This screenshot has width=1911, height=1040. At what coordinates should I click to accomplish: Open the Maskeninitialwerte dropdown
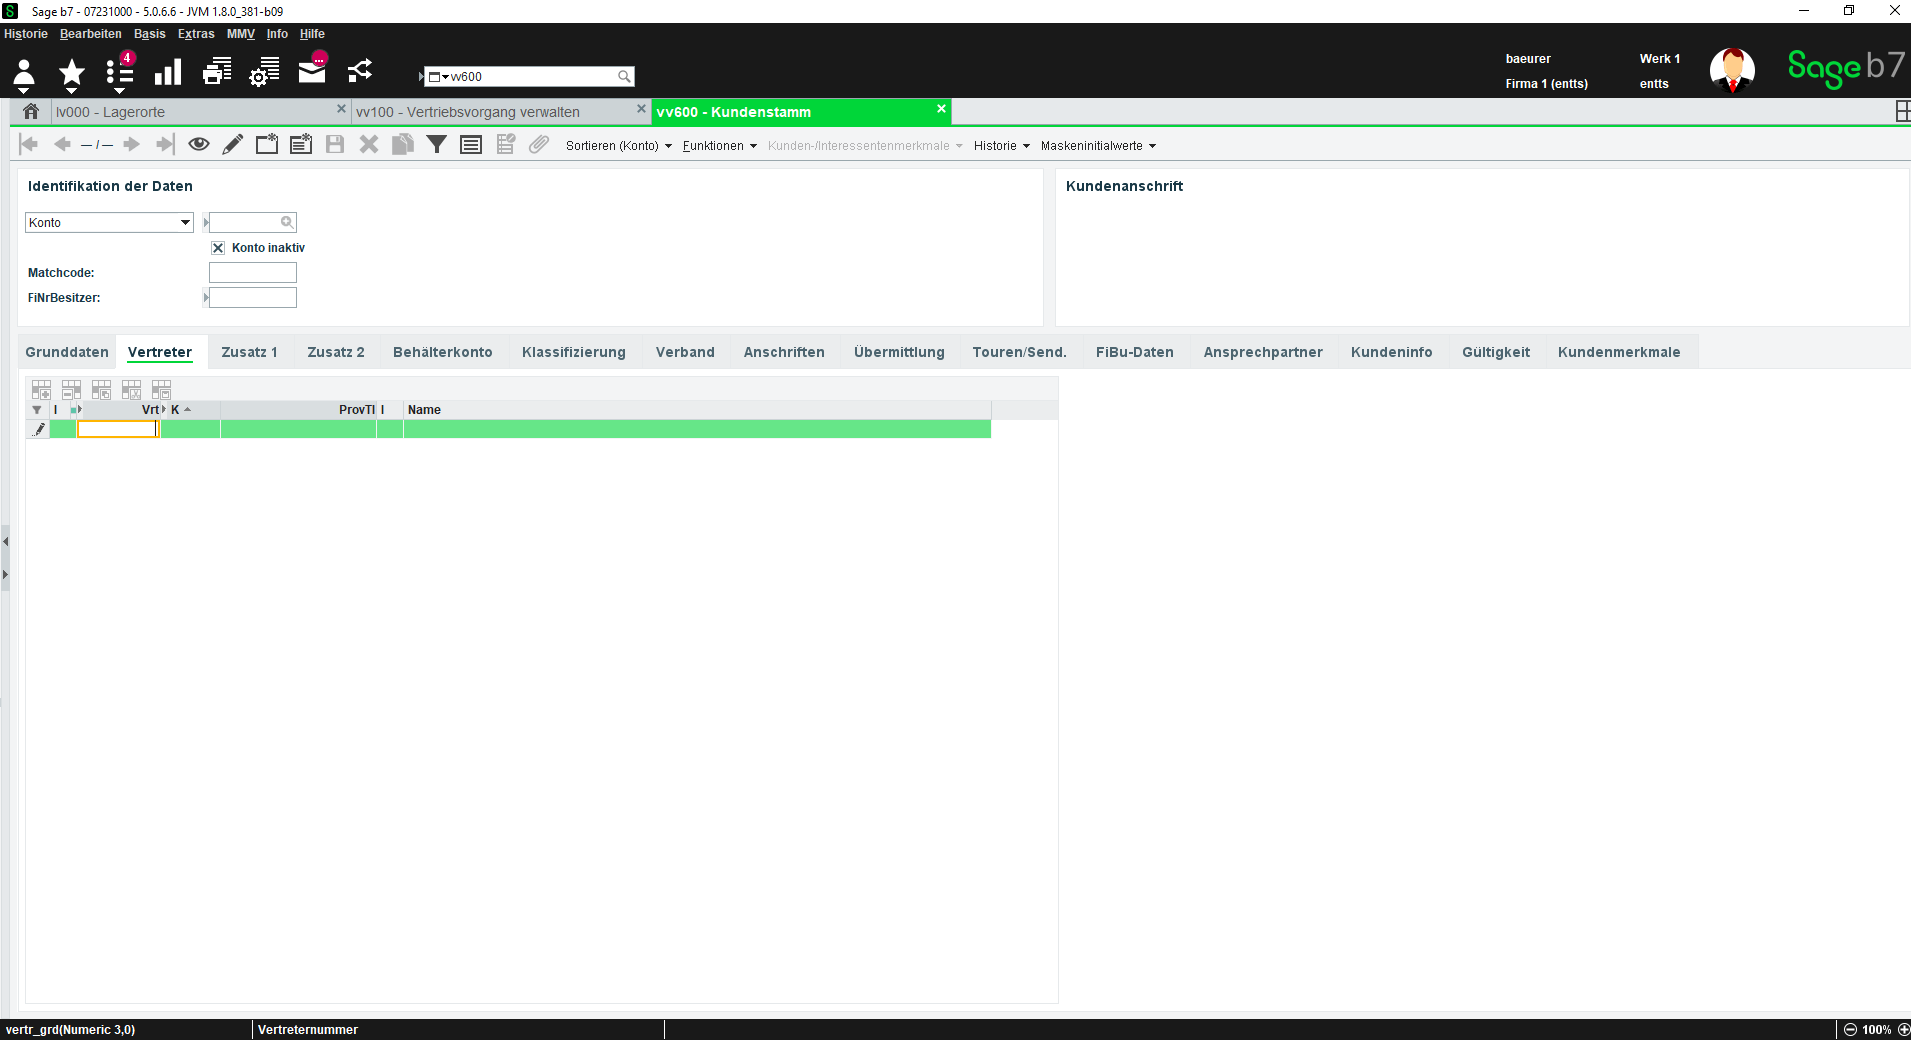[1098, 146]
